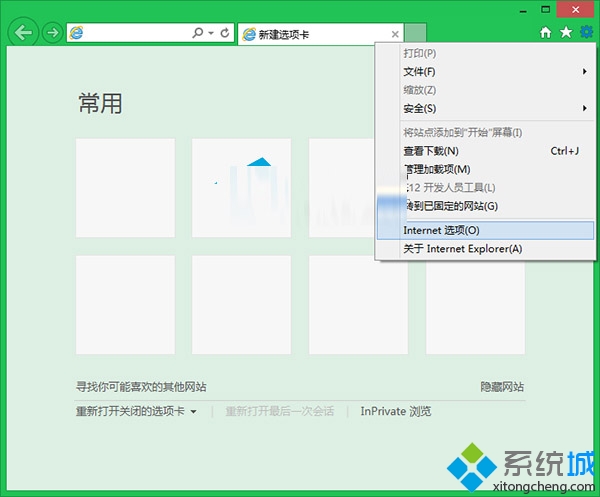This screenshot has width=600, height=497.
Task: Open the Favorites star icon
Action: pos(566,33)
